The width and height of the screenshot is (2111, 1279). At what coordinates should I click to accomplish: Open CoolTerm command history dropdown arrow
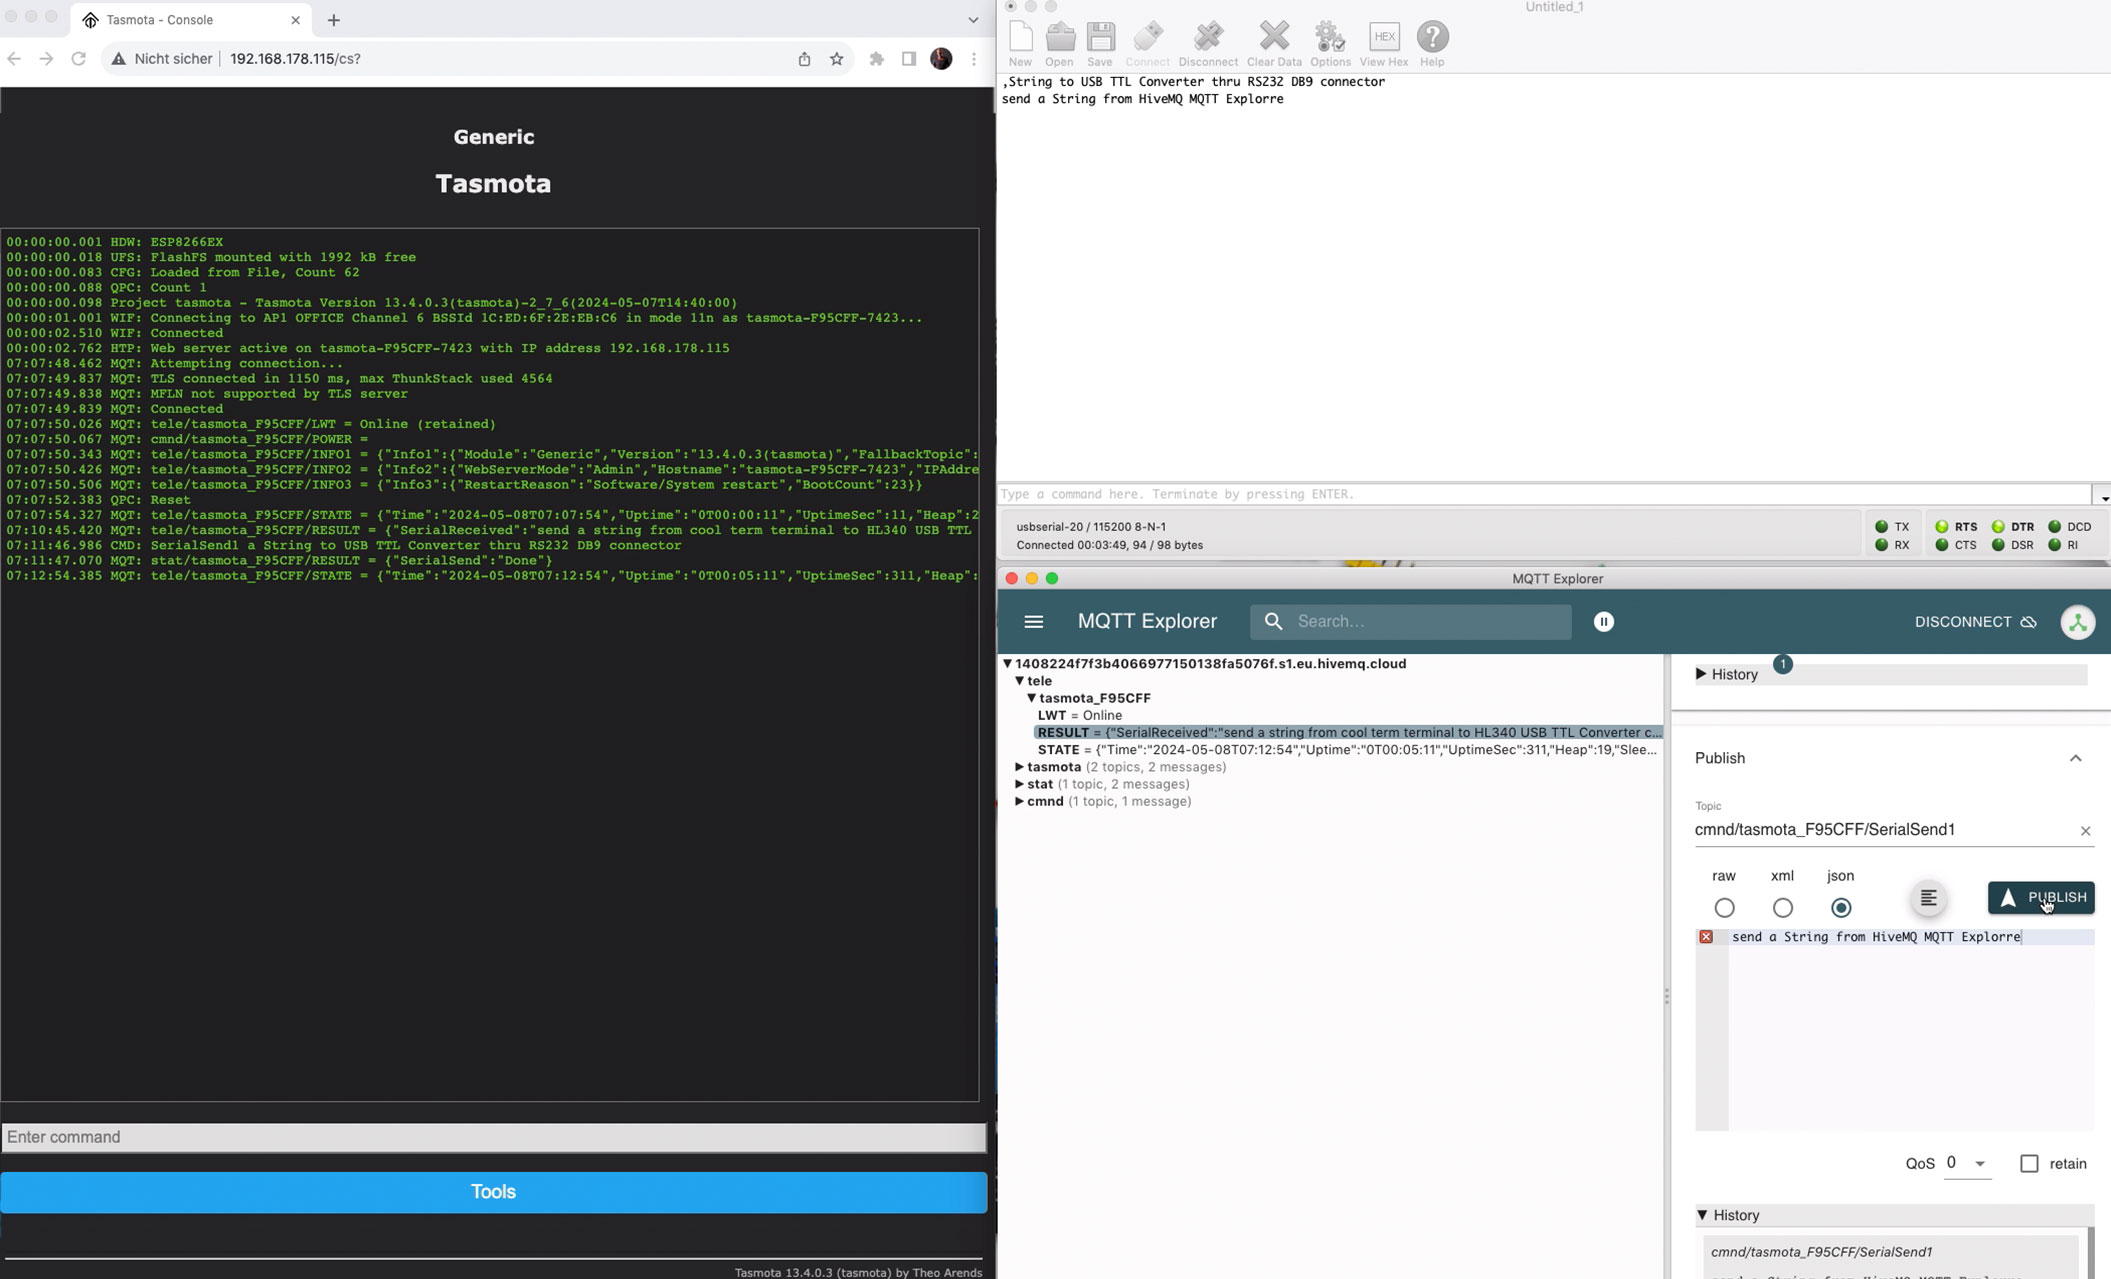pos(2102,495)
